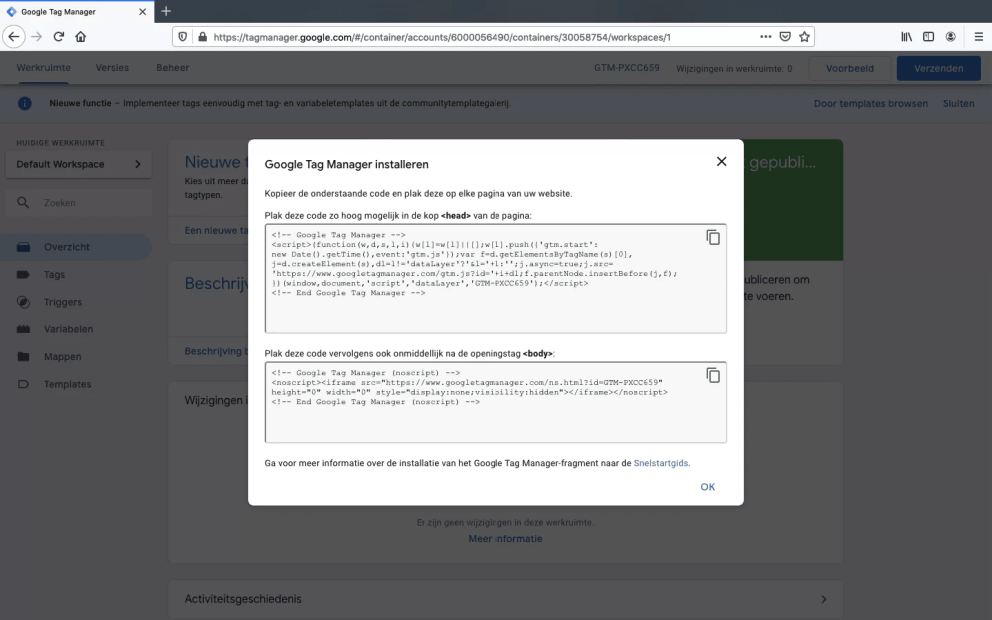Click the GTM-PXCC659 container ID
The width and height of the screenshot is (992, 620).
pyautogui.click(x=626, y=68)
